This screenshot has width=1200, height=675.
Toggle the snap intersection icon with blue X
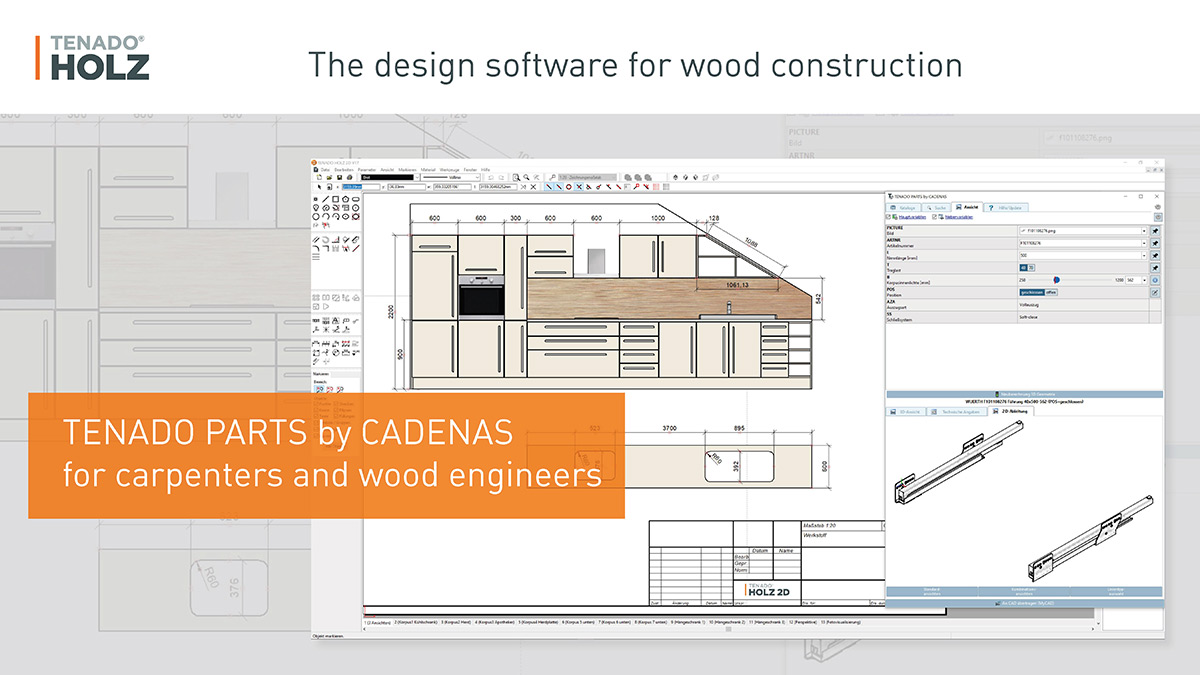tap(579, 187)
